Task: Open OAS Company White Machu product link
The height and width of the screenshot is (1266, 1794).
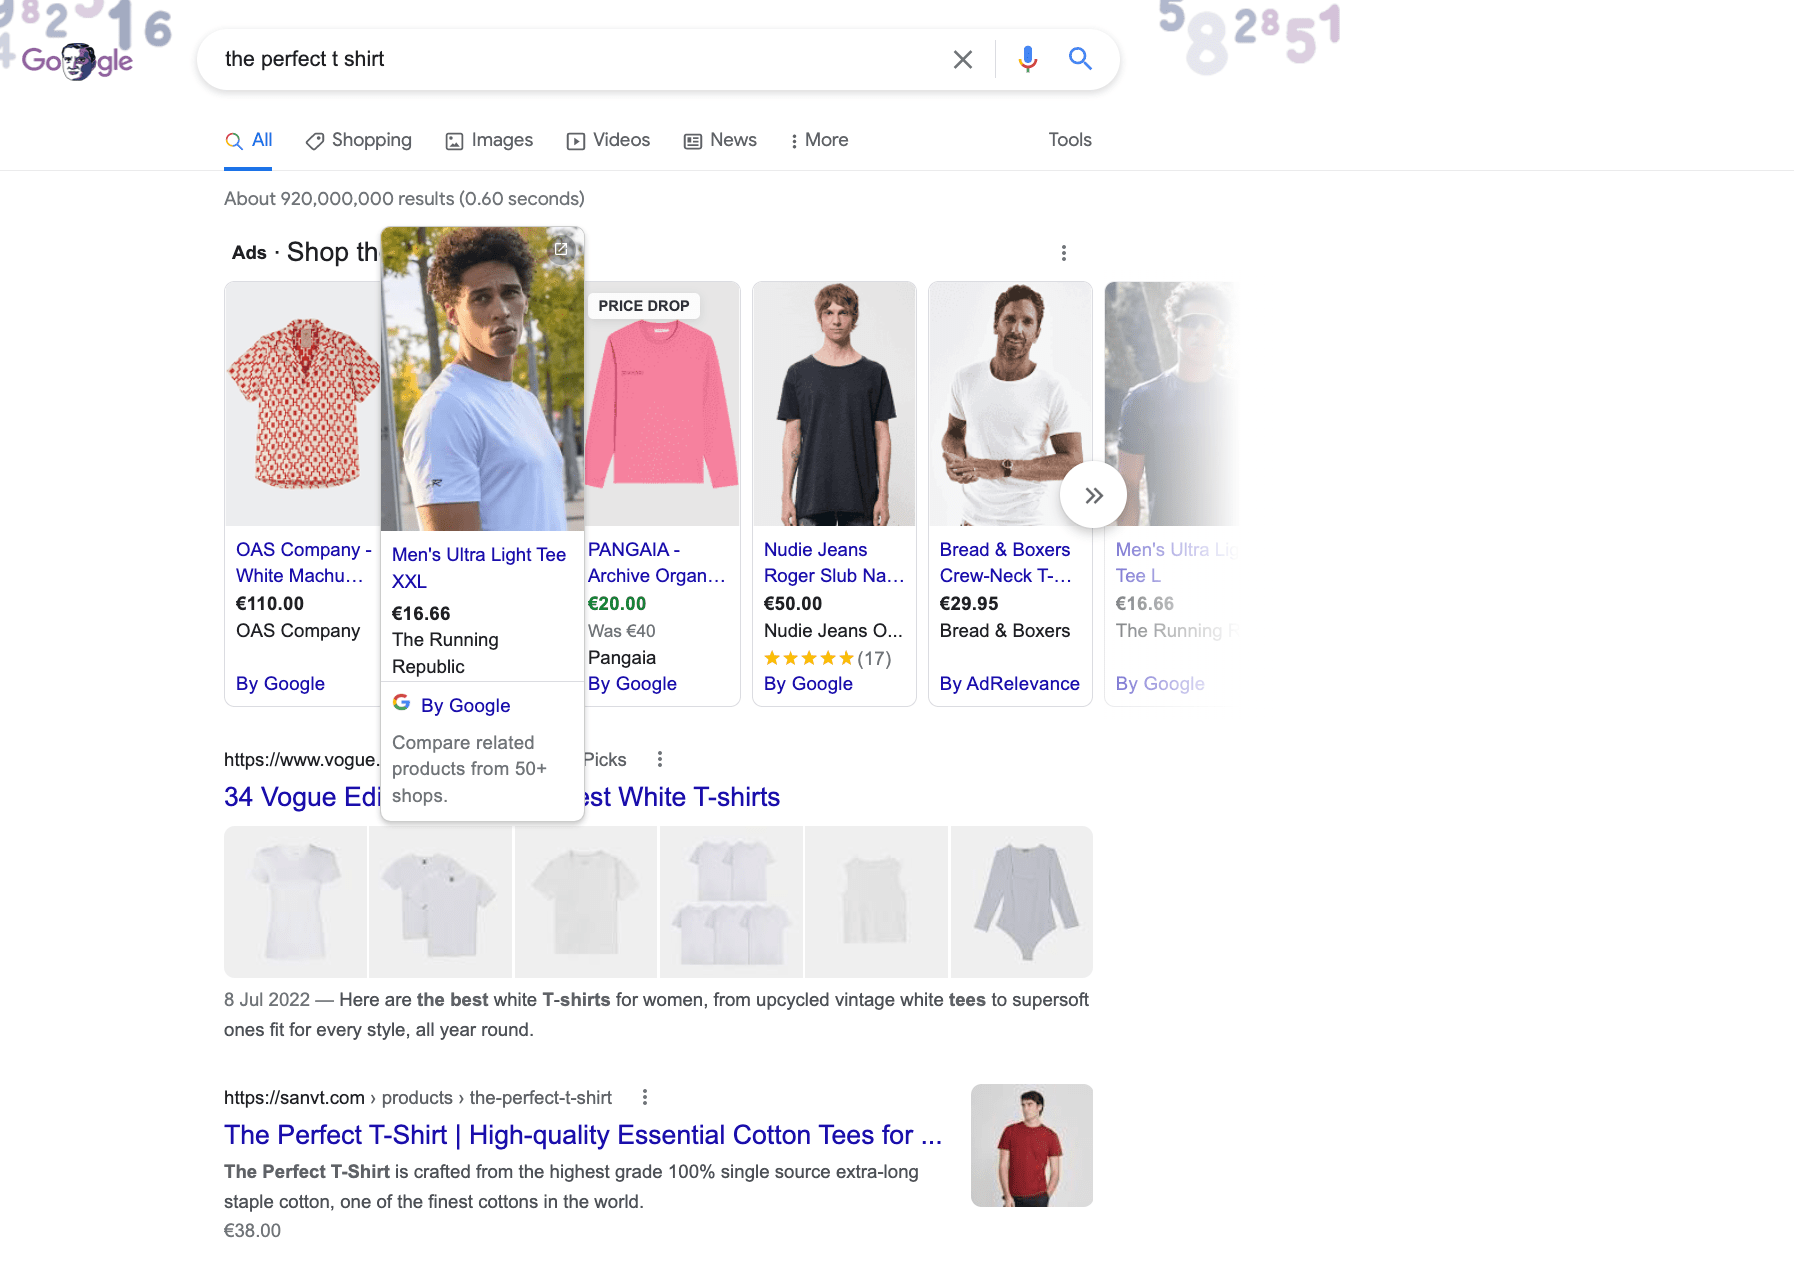Action: click(x=304, y=563)
